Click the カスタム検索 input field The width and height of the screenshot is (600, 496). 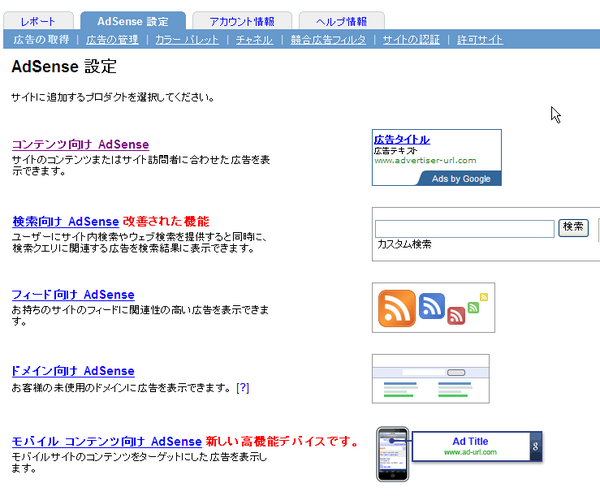tap(465, 228)
